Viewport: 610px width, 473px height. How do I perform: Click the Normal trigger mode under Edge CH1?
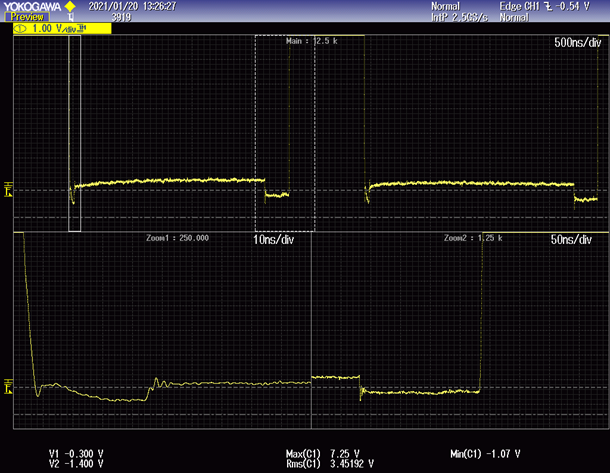(514, 17)
